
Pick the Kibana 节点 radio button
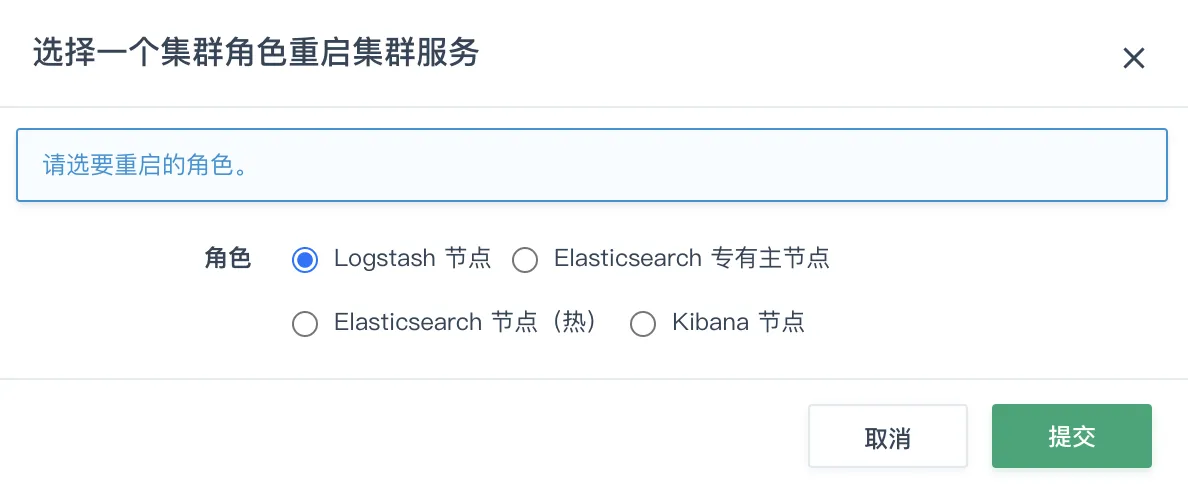642,324
